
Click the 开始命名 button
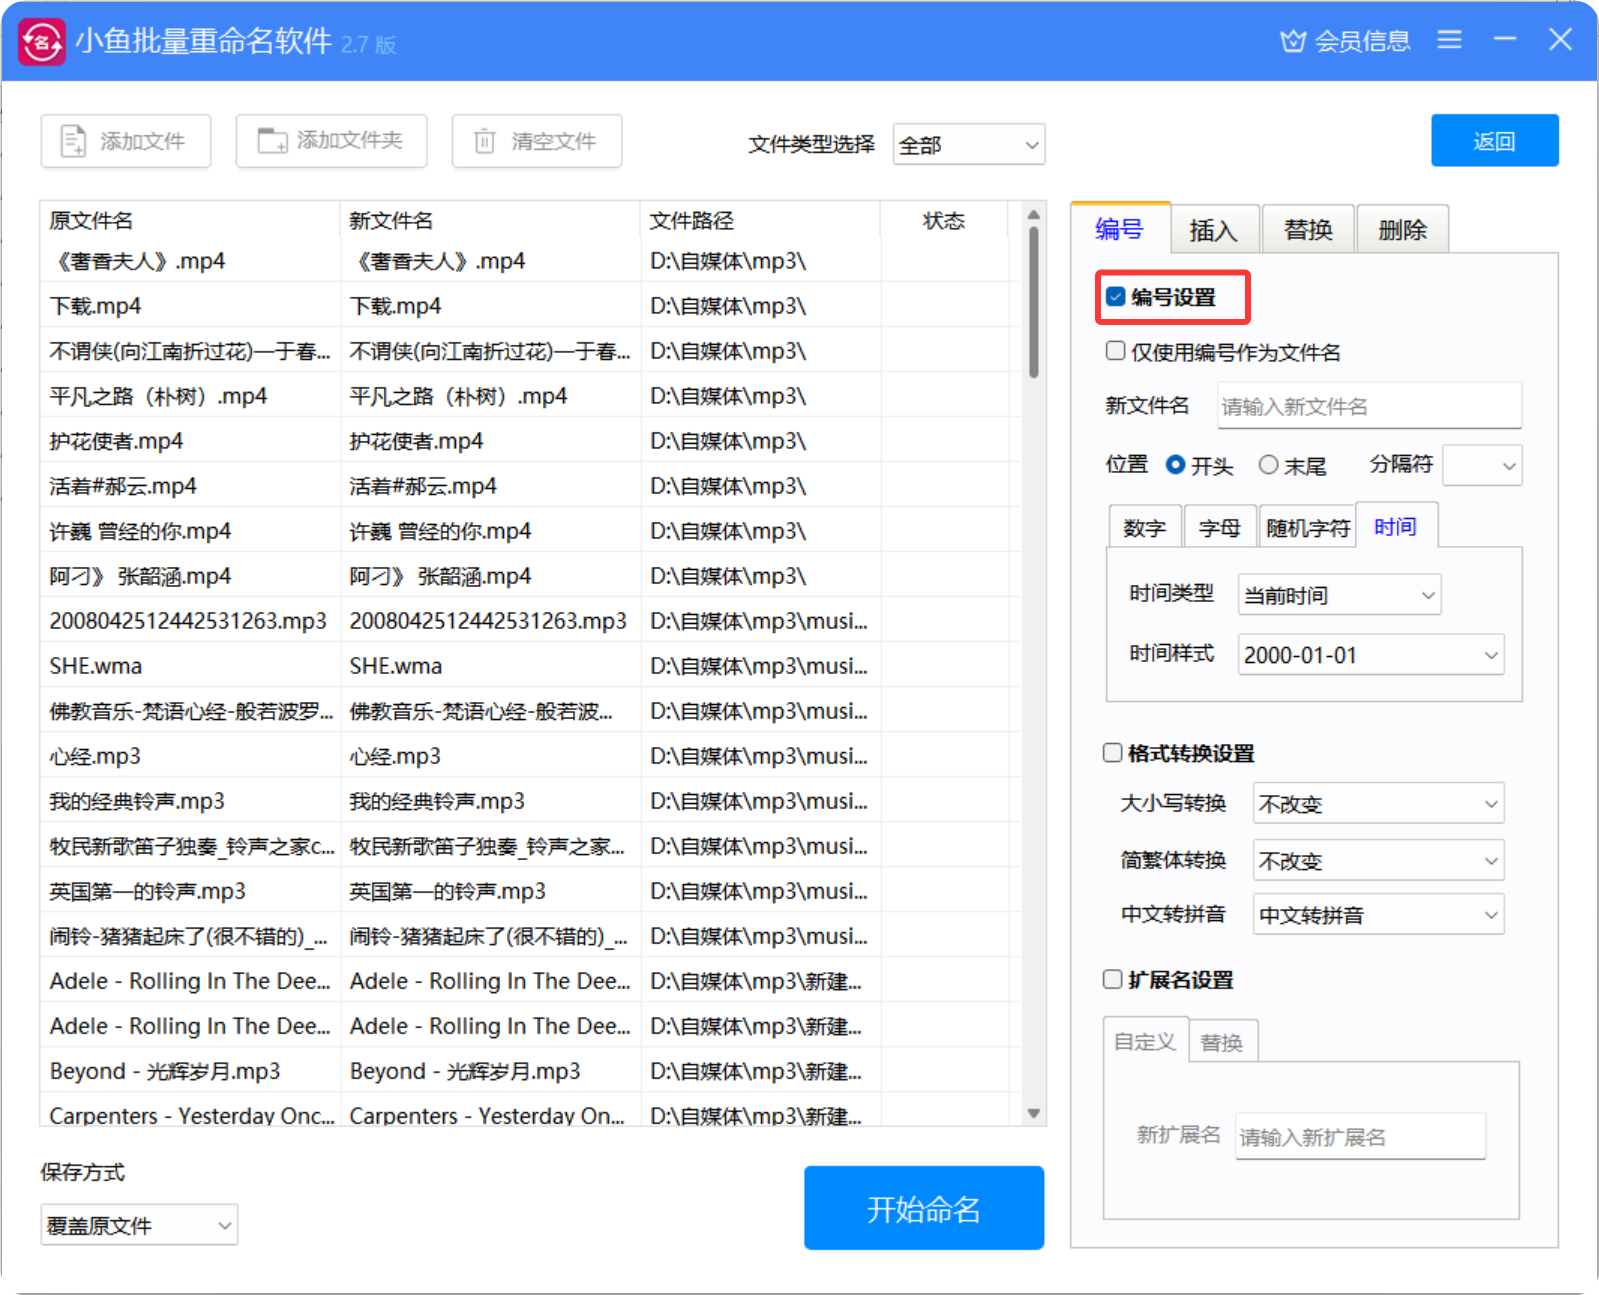coord(923,1208)
